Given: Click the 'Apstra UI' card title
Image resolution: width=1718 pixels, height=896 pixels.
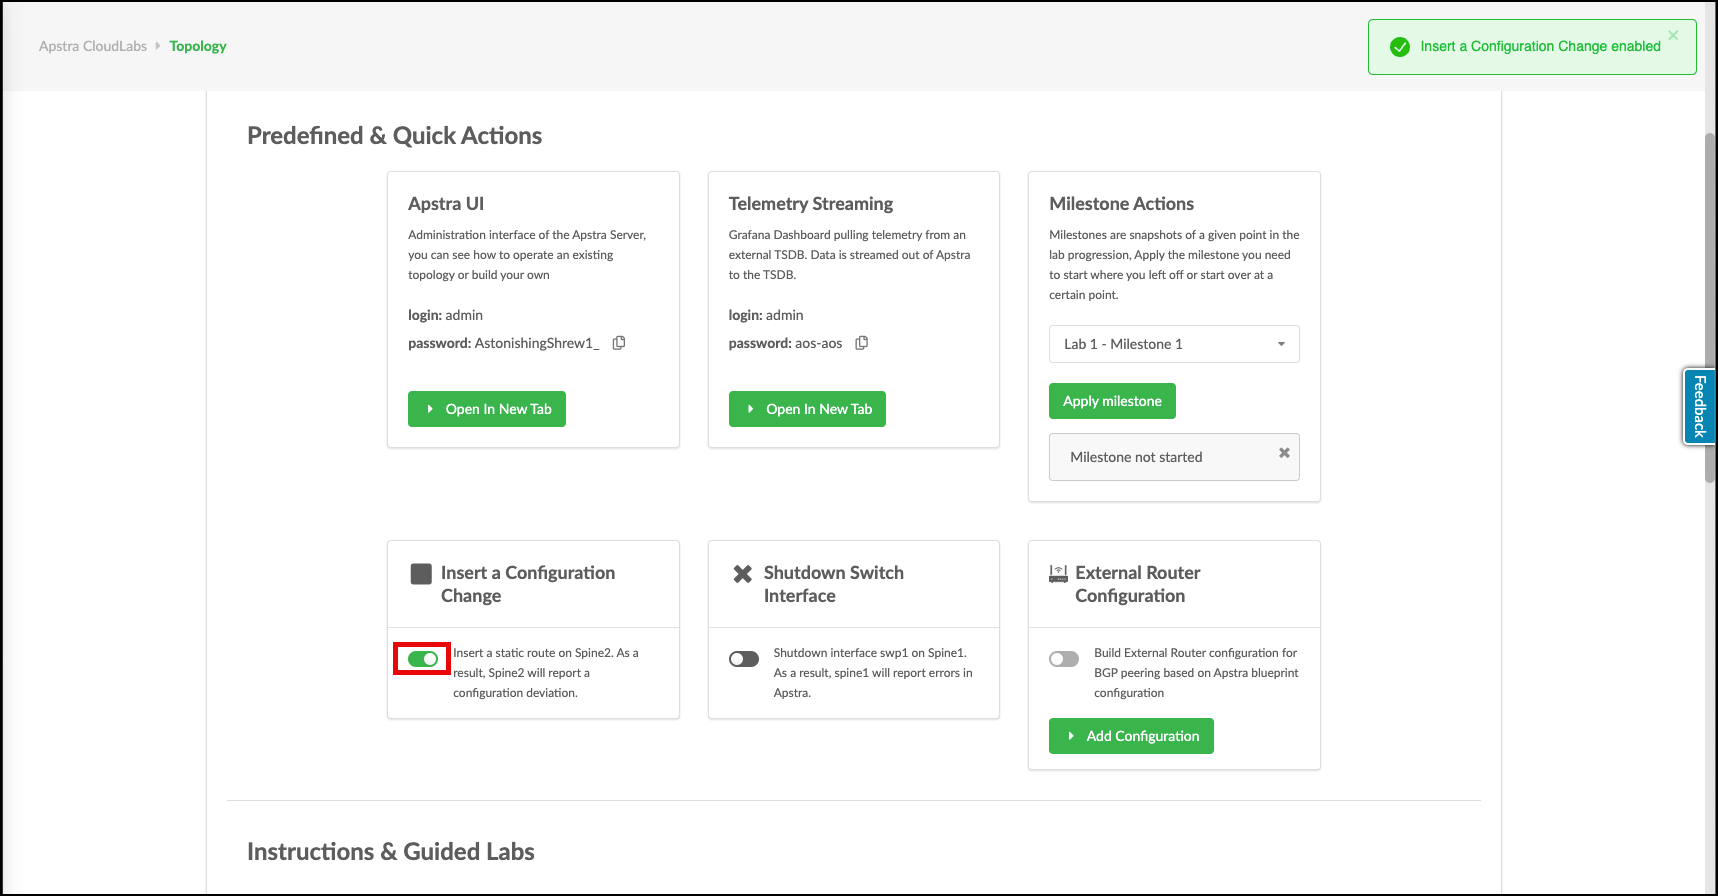Looking at the screenshot, I should pyautogui.click(x=446, y=204).
